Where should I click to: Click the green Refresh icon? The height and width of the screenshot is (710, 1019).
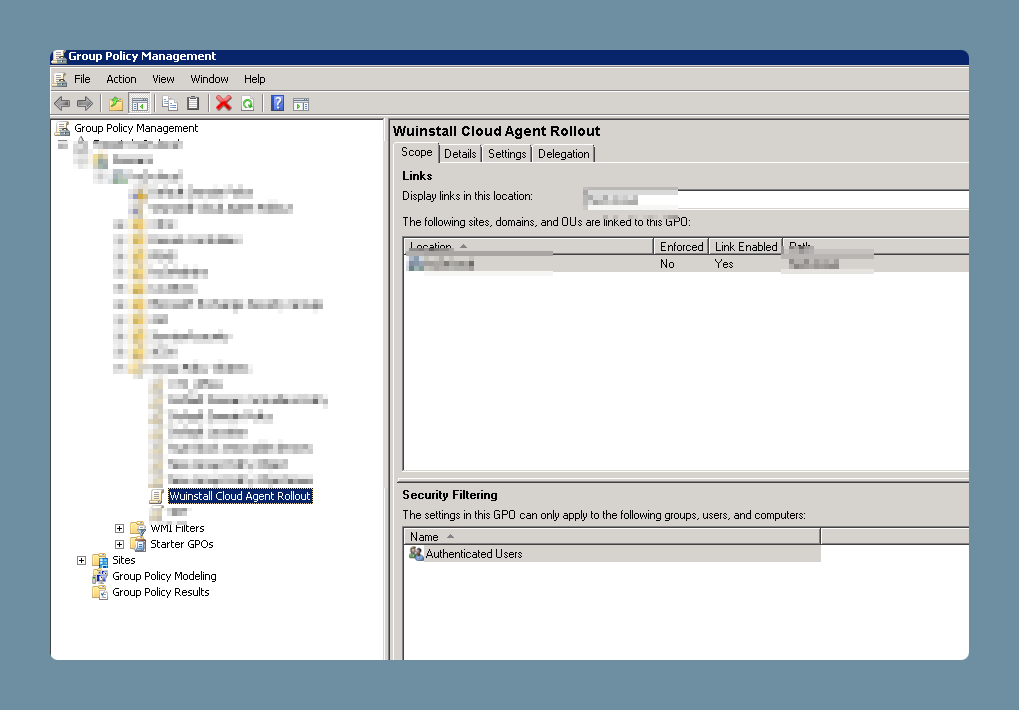pyautogui.click(x=248, y=103)
